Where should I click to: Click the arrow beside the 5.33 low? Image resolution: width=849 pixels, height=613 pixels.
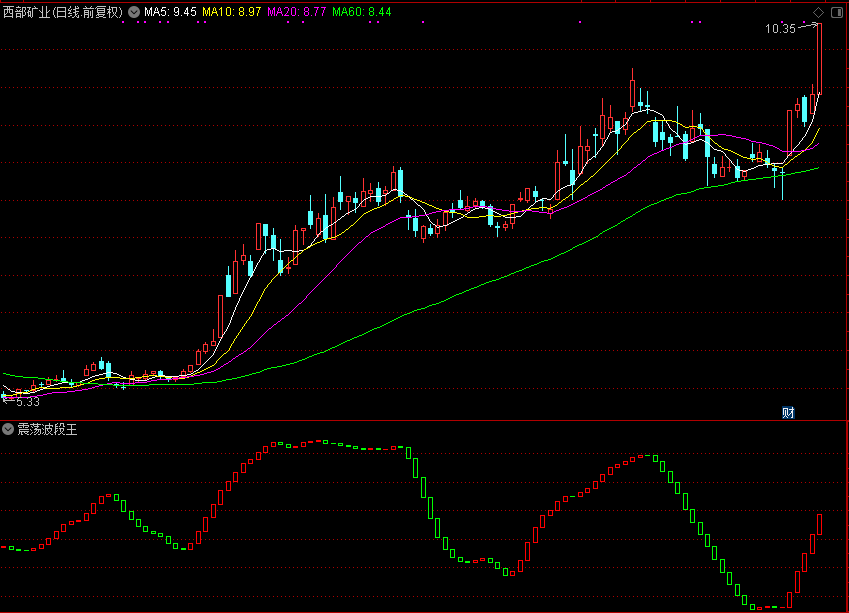click(x=6, y=399)
